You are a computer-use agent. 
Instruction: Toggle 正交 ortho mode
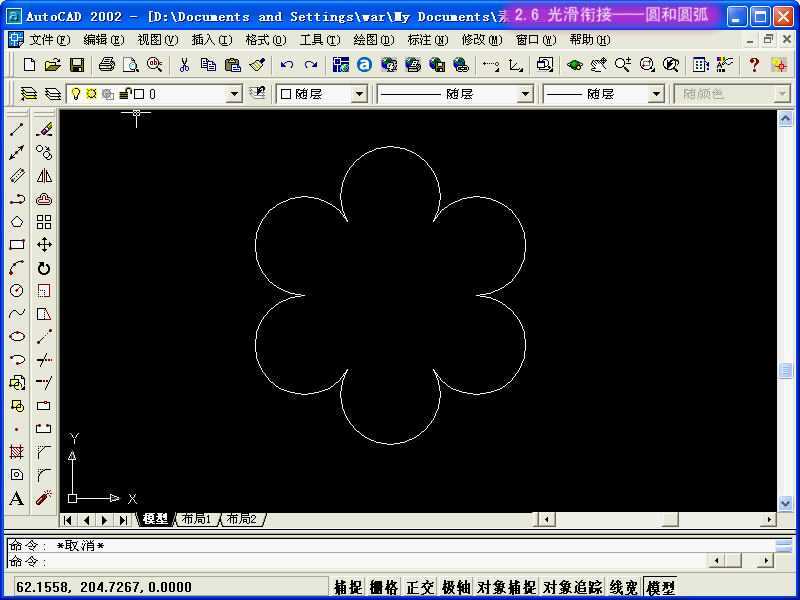pyautogui.click(x=419, y=587)
